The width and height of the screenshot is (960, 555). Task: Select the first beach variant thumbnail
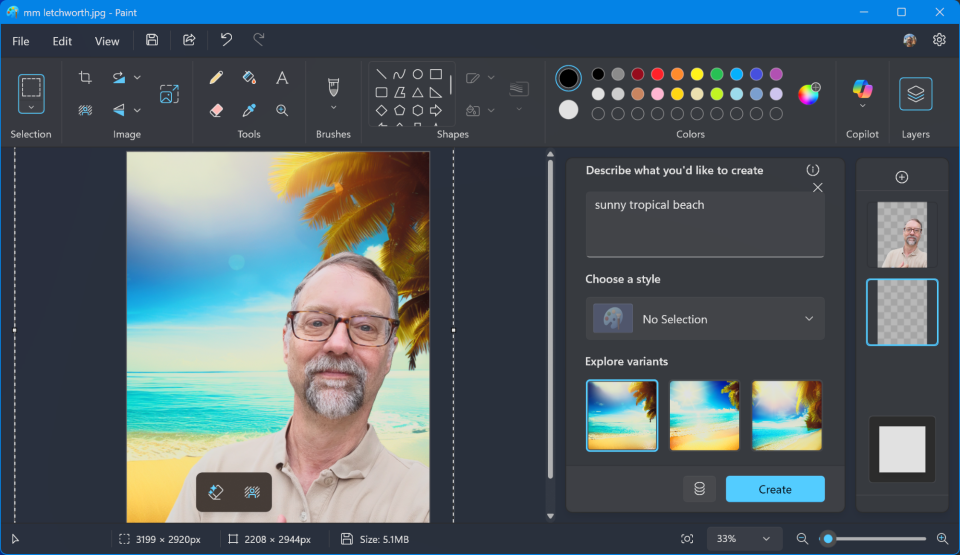click(621, 415)
